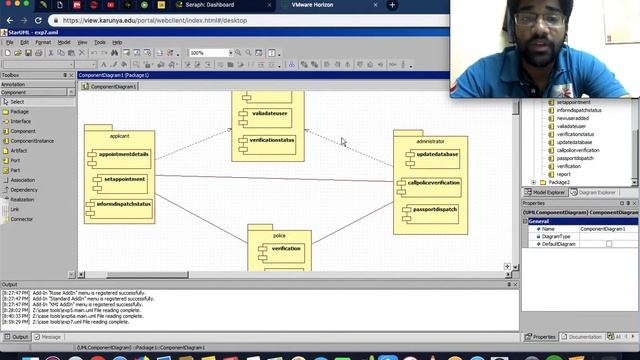Screen dimensions: 640x360
Task: Open the File menu
Action: tap(9, 42)
